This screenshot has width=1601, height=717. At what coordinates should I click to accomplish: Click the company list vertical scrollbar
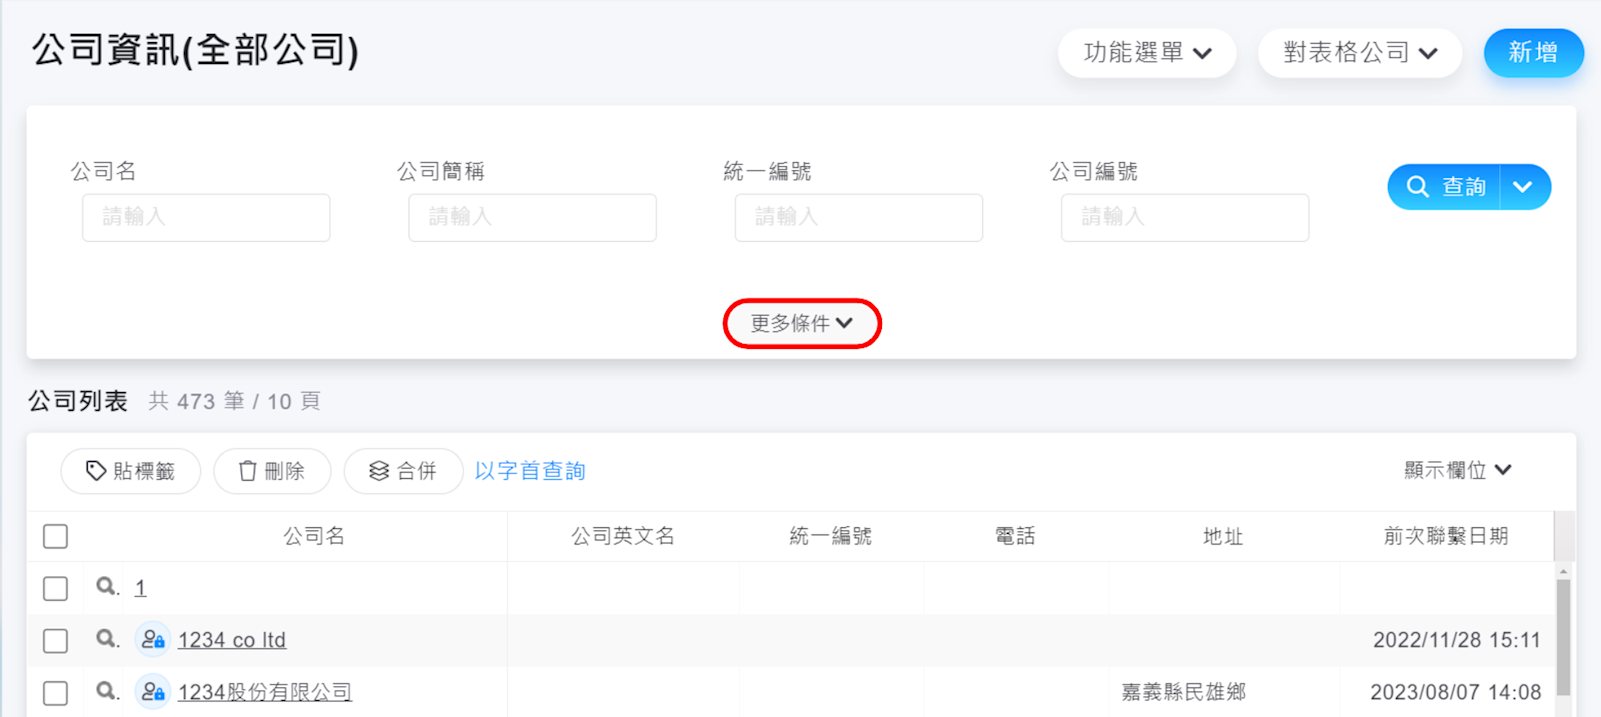click(x=1563, y=635)
